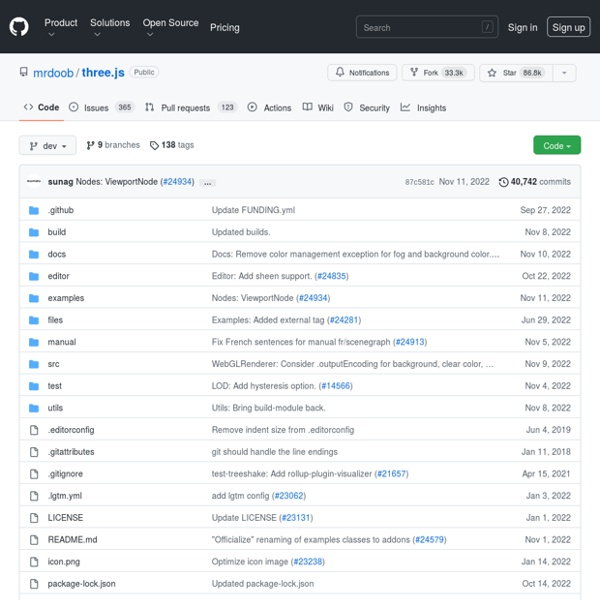Click the utils folder icon
The width and height of the screenshot is (600, 600).
coord(34,408)
